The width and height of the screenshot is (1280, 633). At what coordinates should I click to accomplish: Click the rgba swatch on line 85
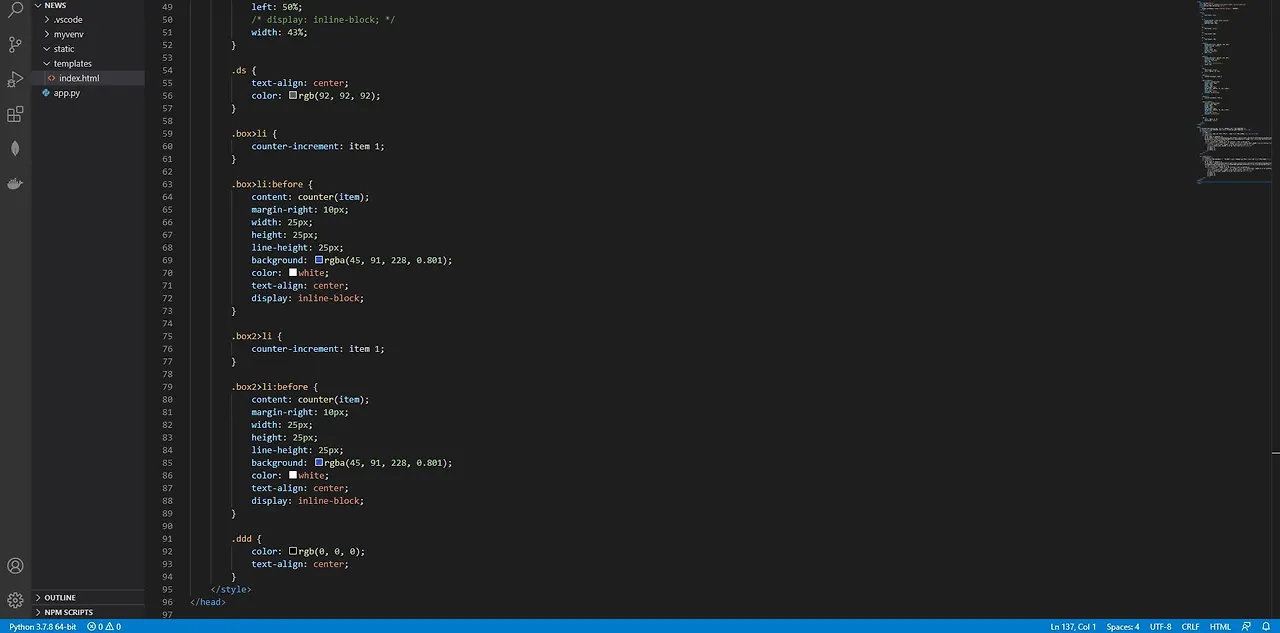319,463
